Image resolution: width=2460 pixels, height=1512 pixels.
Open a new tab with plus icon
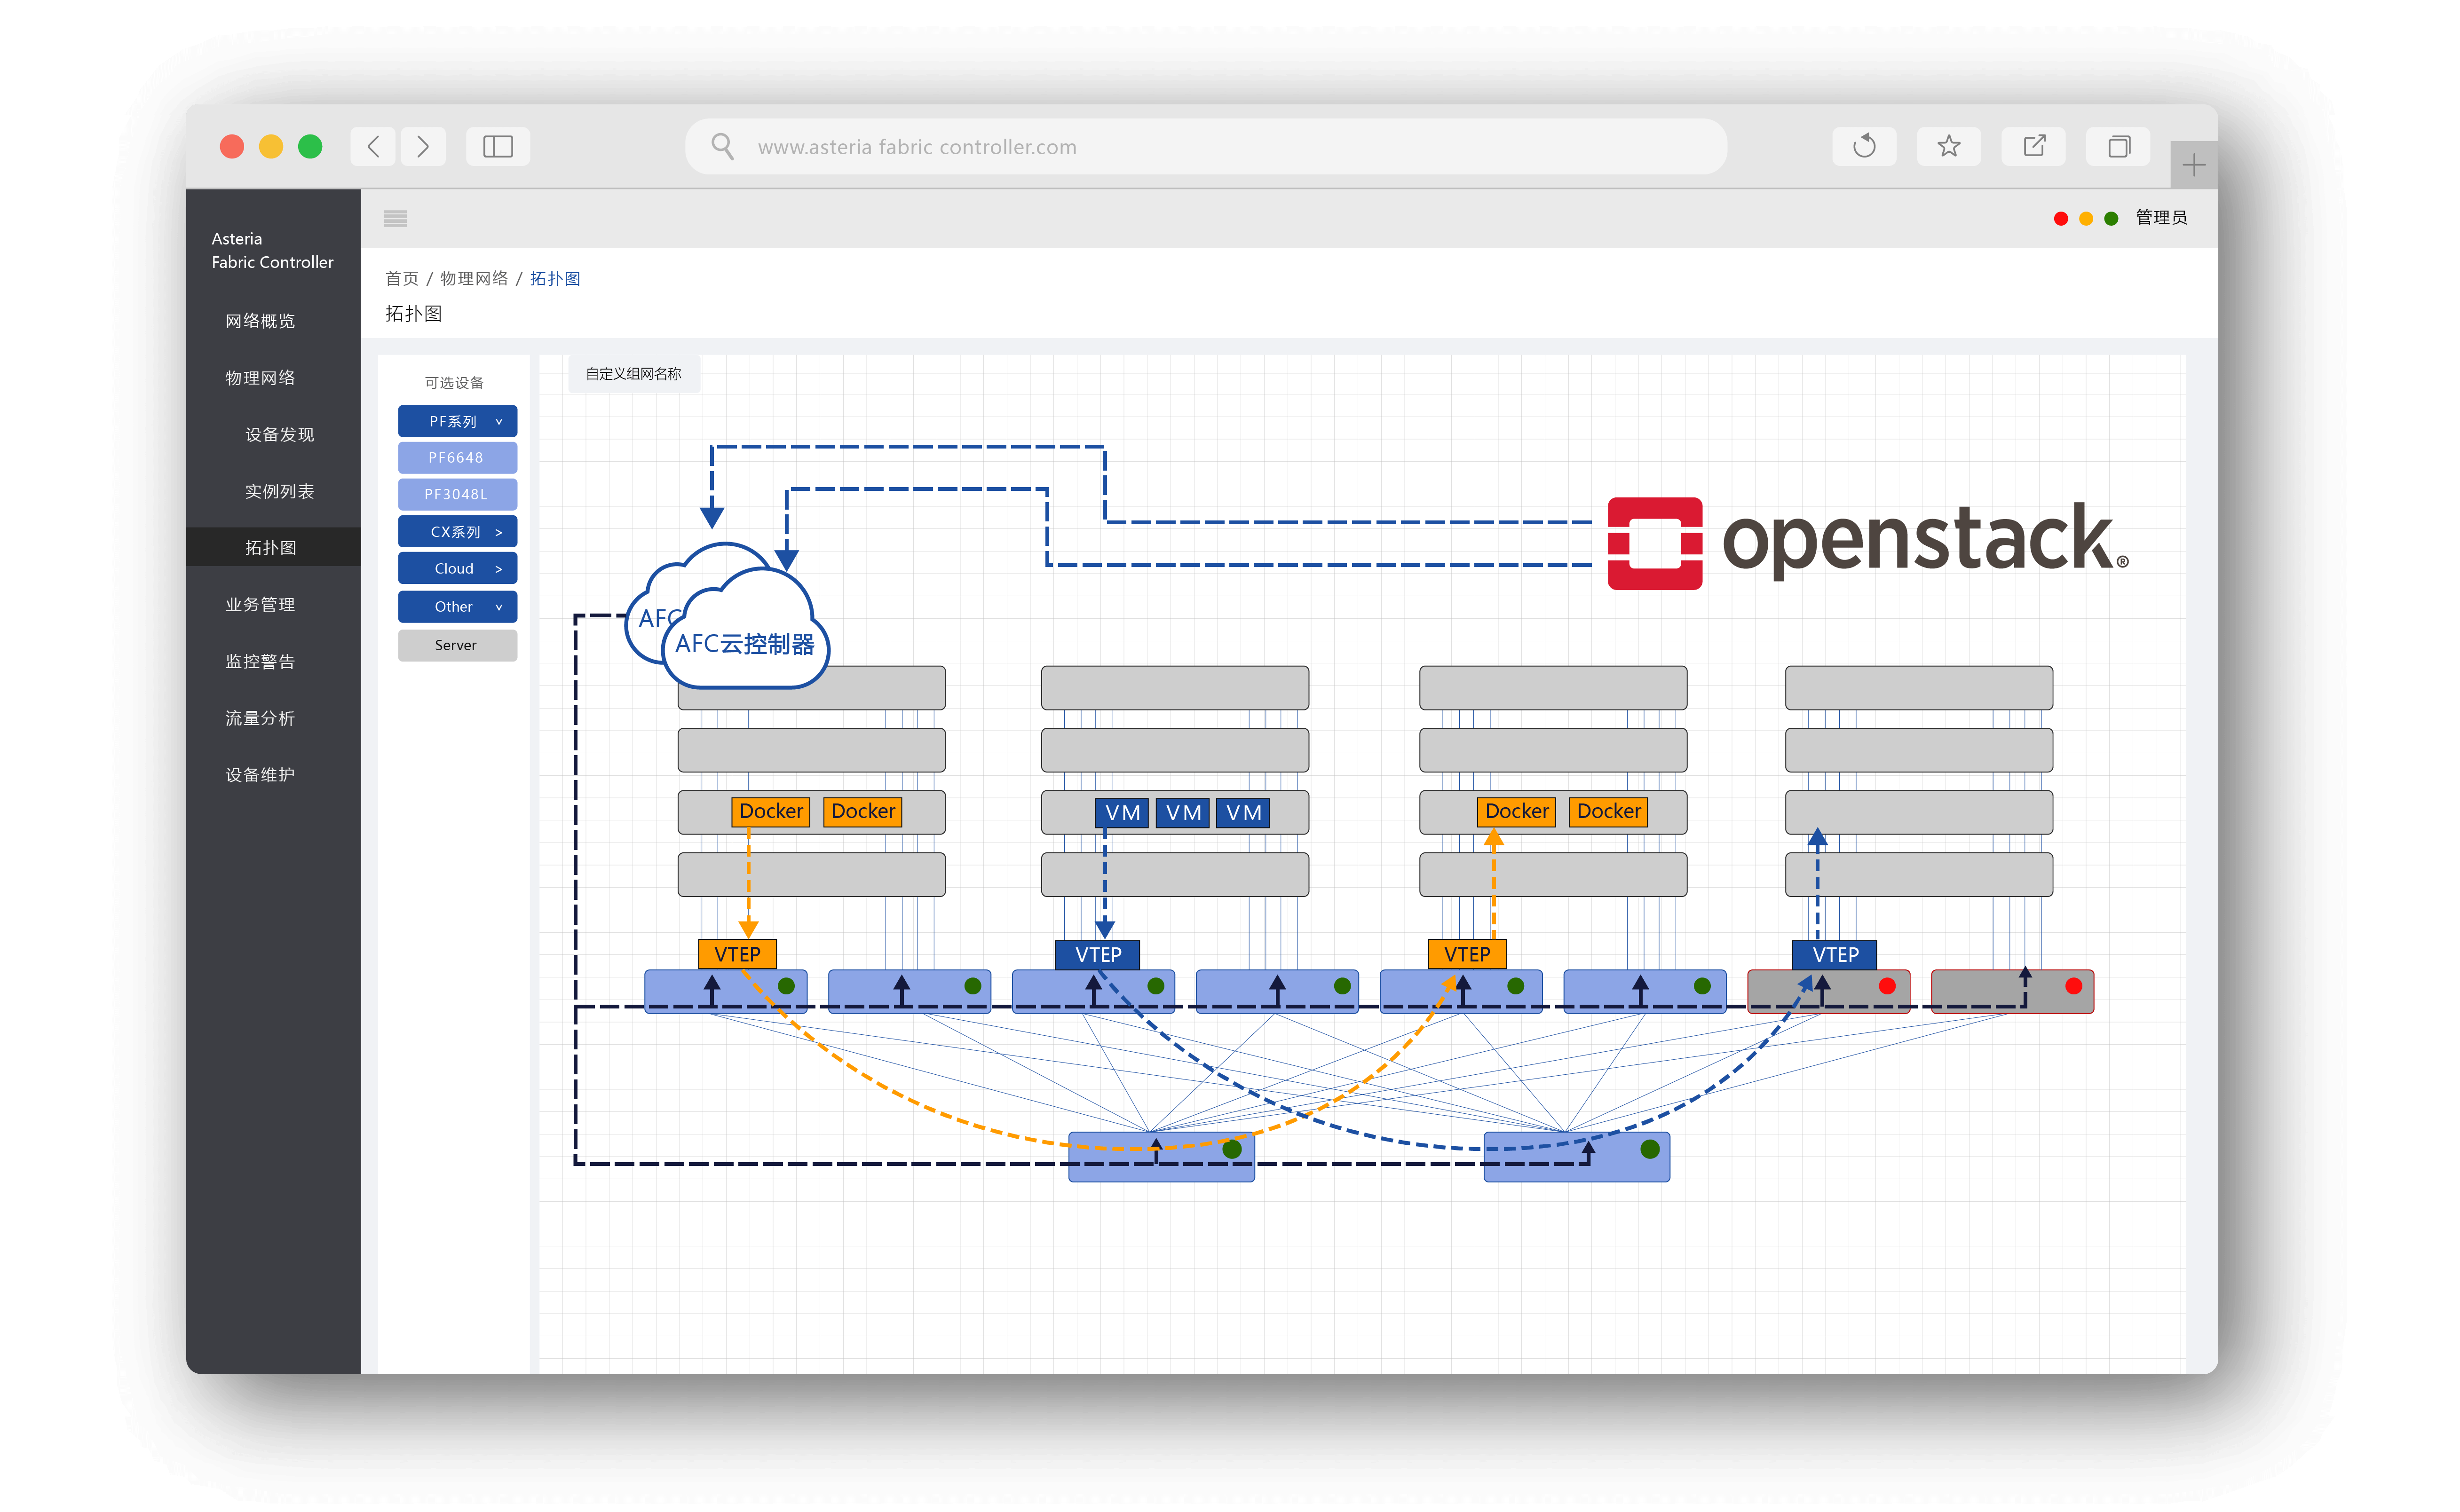coord(2194,165)
